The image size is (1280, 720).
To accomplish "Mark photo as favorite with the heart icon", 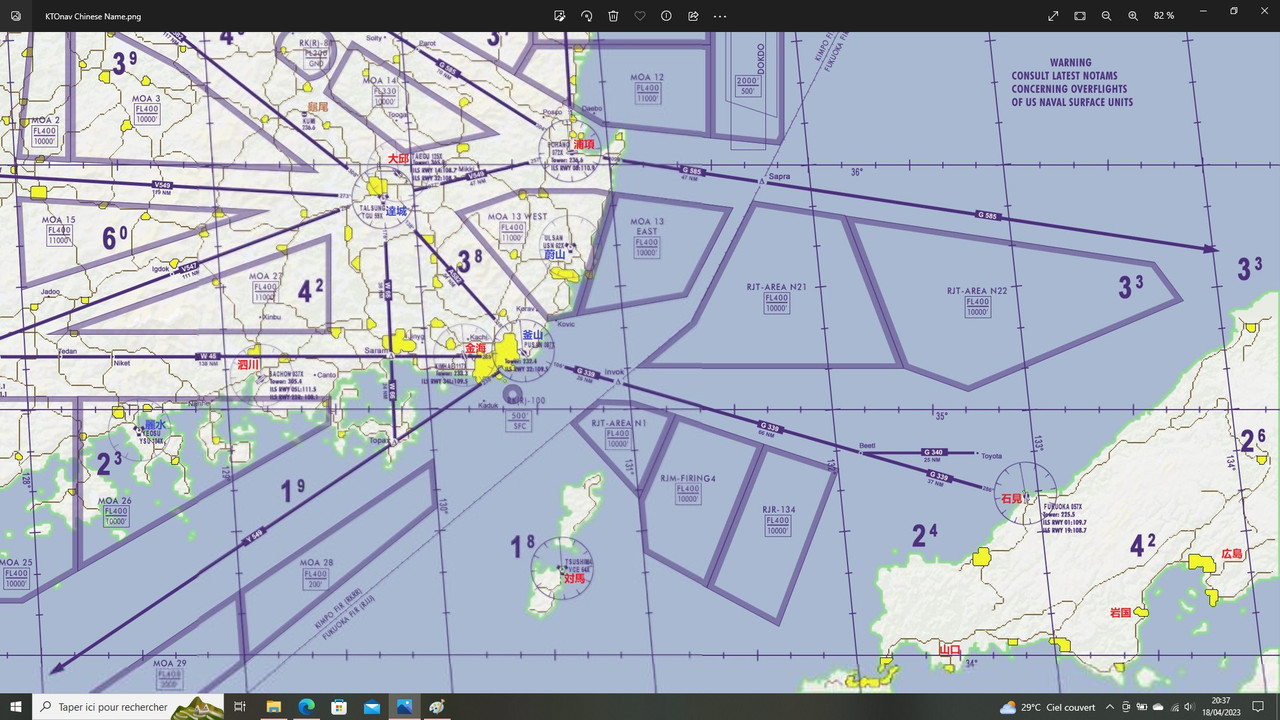I will pyautogui.click(x=640, y=16).
